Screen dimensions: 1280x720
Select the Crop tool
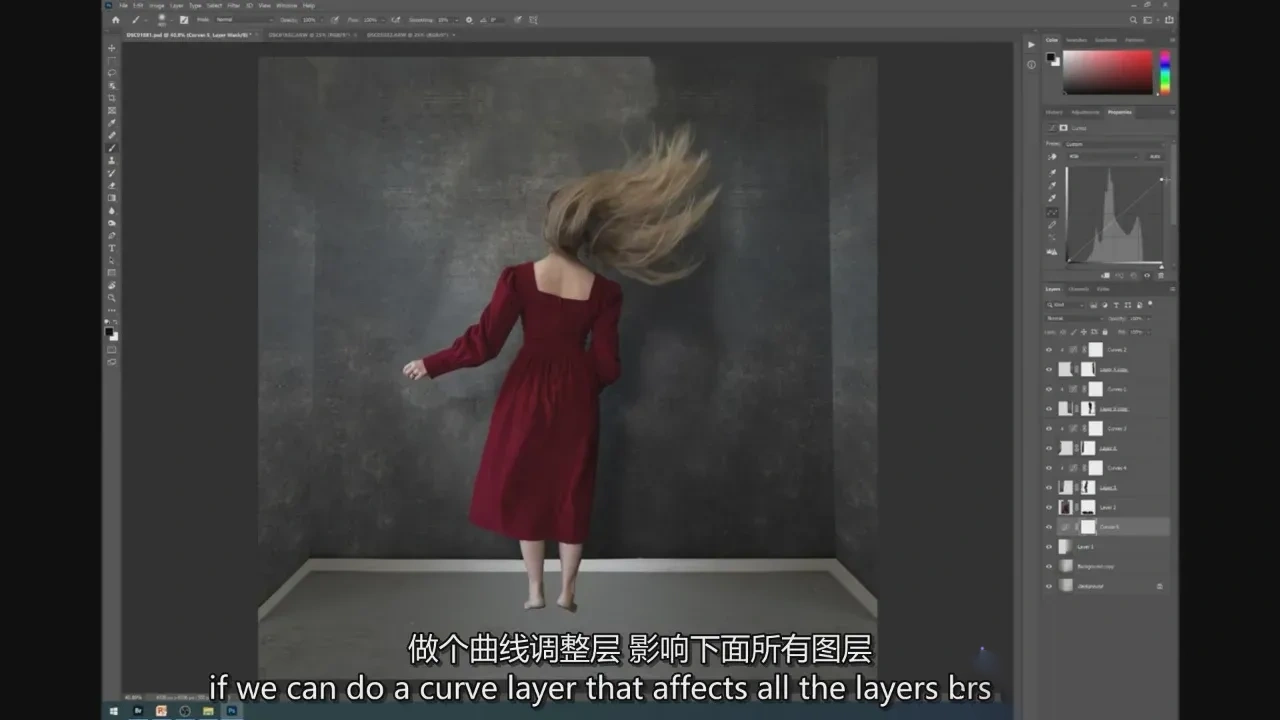[x=111, y=98]
